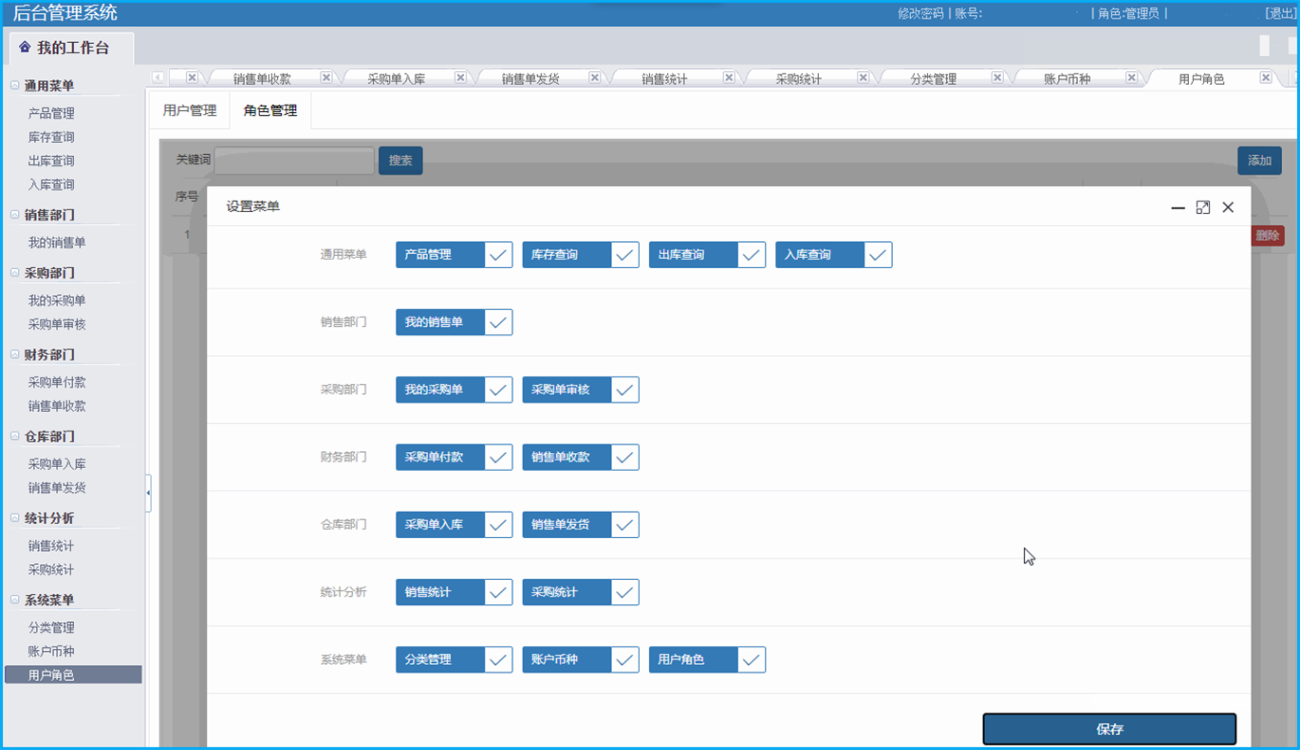
Task: Open 采购单审核 in the sidebar
Action: [x=57, y=324]
